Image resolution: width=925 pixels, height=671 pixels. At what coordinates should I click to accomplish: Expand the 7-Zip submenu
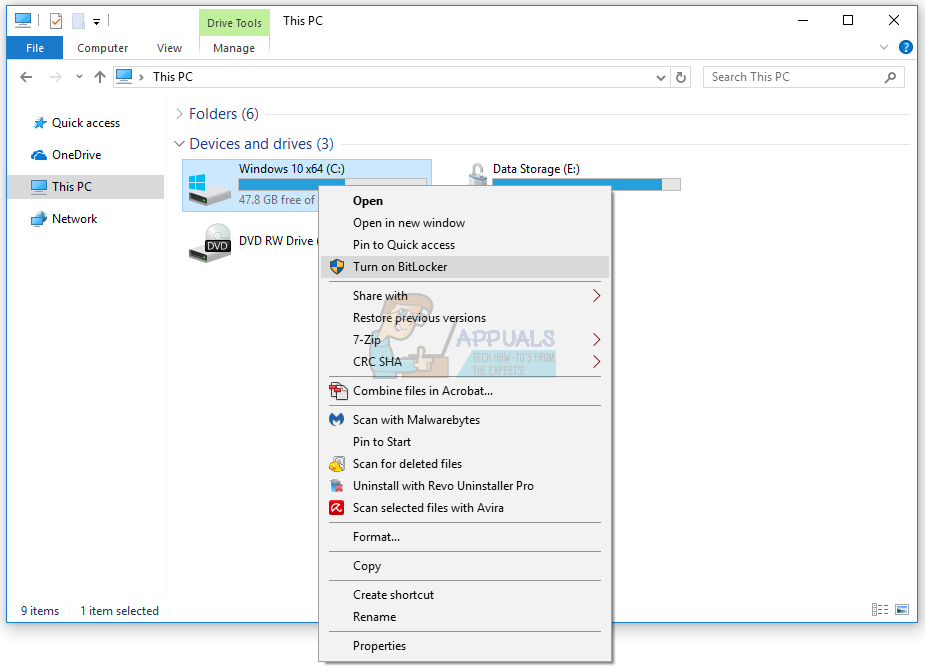pos(465,340)
